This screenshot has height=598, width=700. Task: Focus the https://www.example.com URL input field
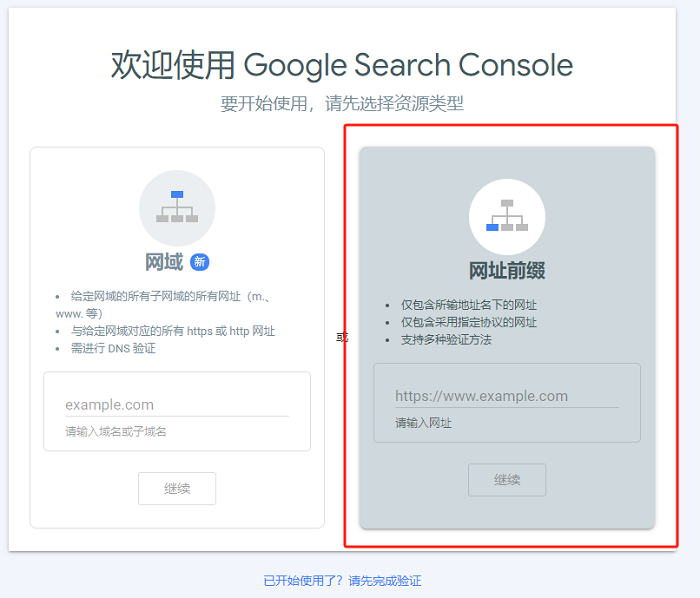pyautogui.click(x=507, y=396)
